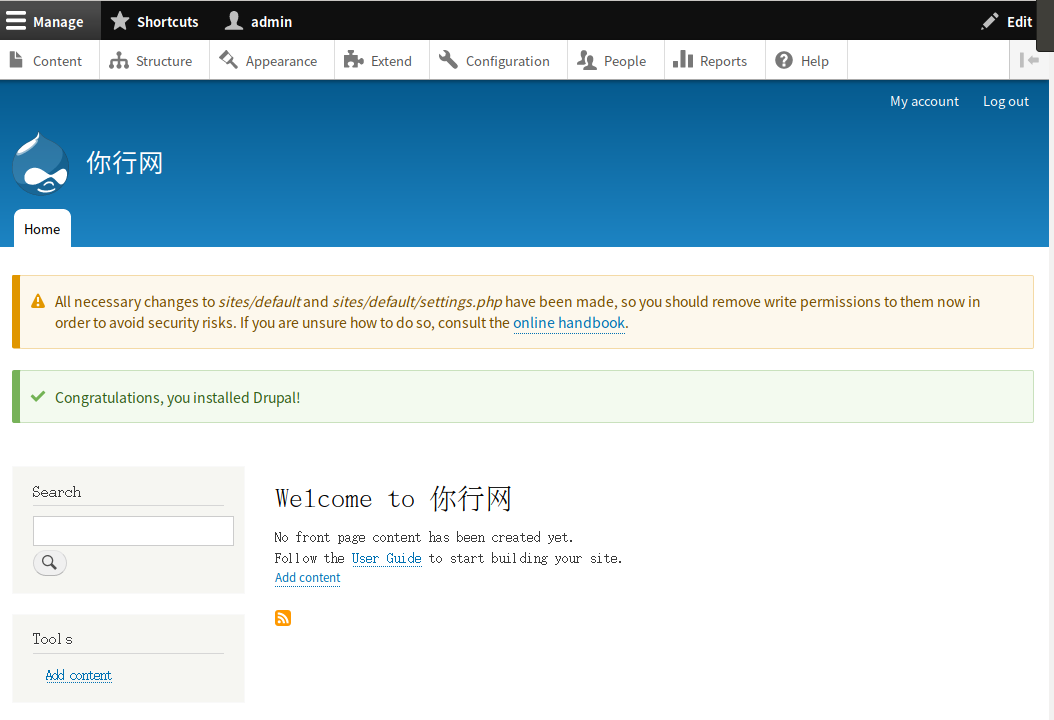
Task: Select the Home tab
Action: [42, 229]
